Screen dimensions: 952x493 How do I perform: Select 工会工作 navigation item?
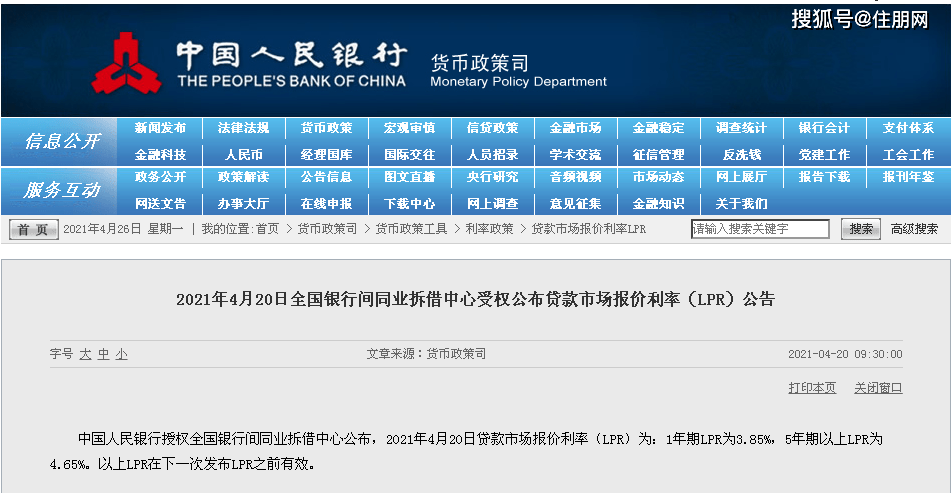(908, 155)
